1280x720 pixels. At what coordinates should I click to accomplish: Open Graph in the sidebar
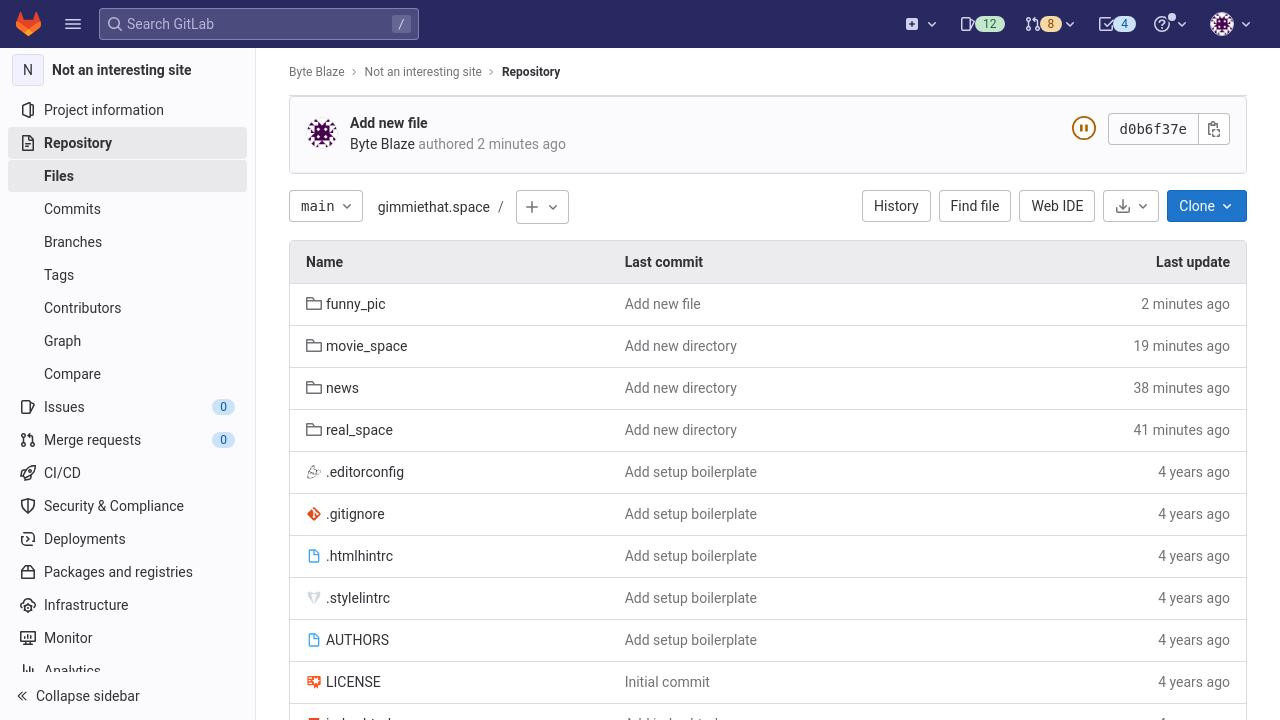point(127,341)
